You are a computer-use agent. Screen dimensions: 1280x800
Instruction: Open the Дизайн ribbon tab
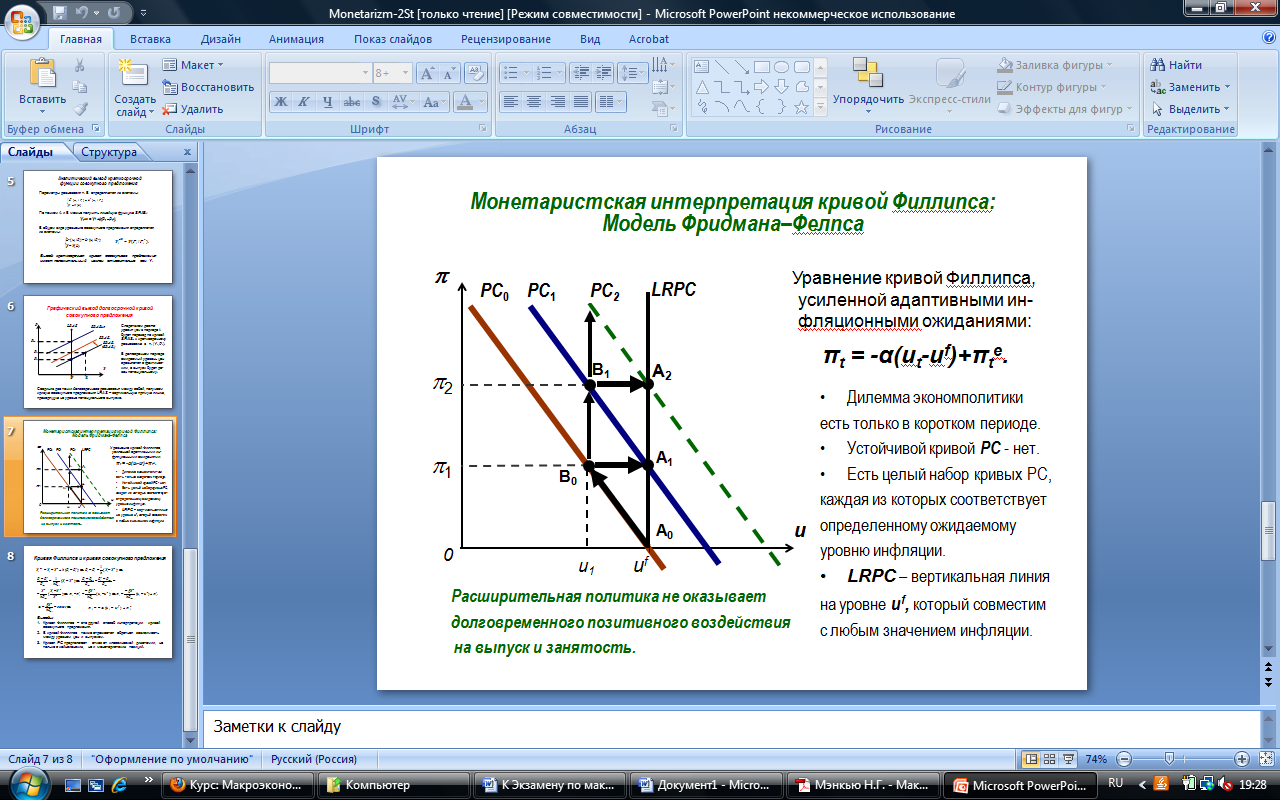(x=220, y=39)
